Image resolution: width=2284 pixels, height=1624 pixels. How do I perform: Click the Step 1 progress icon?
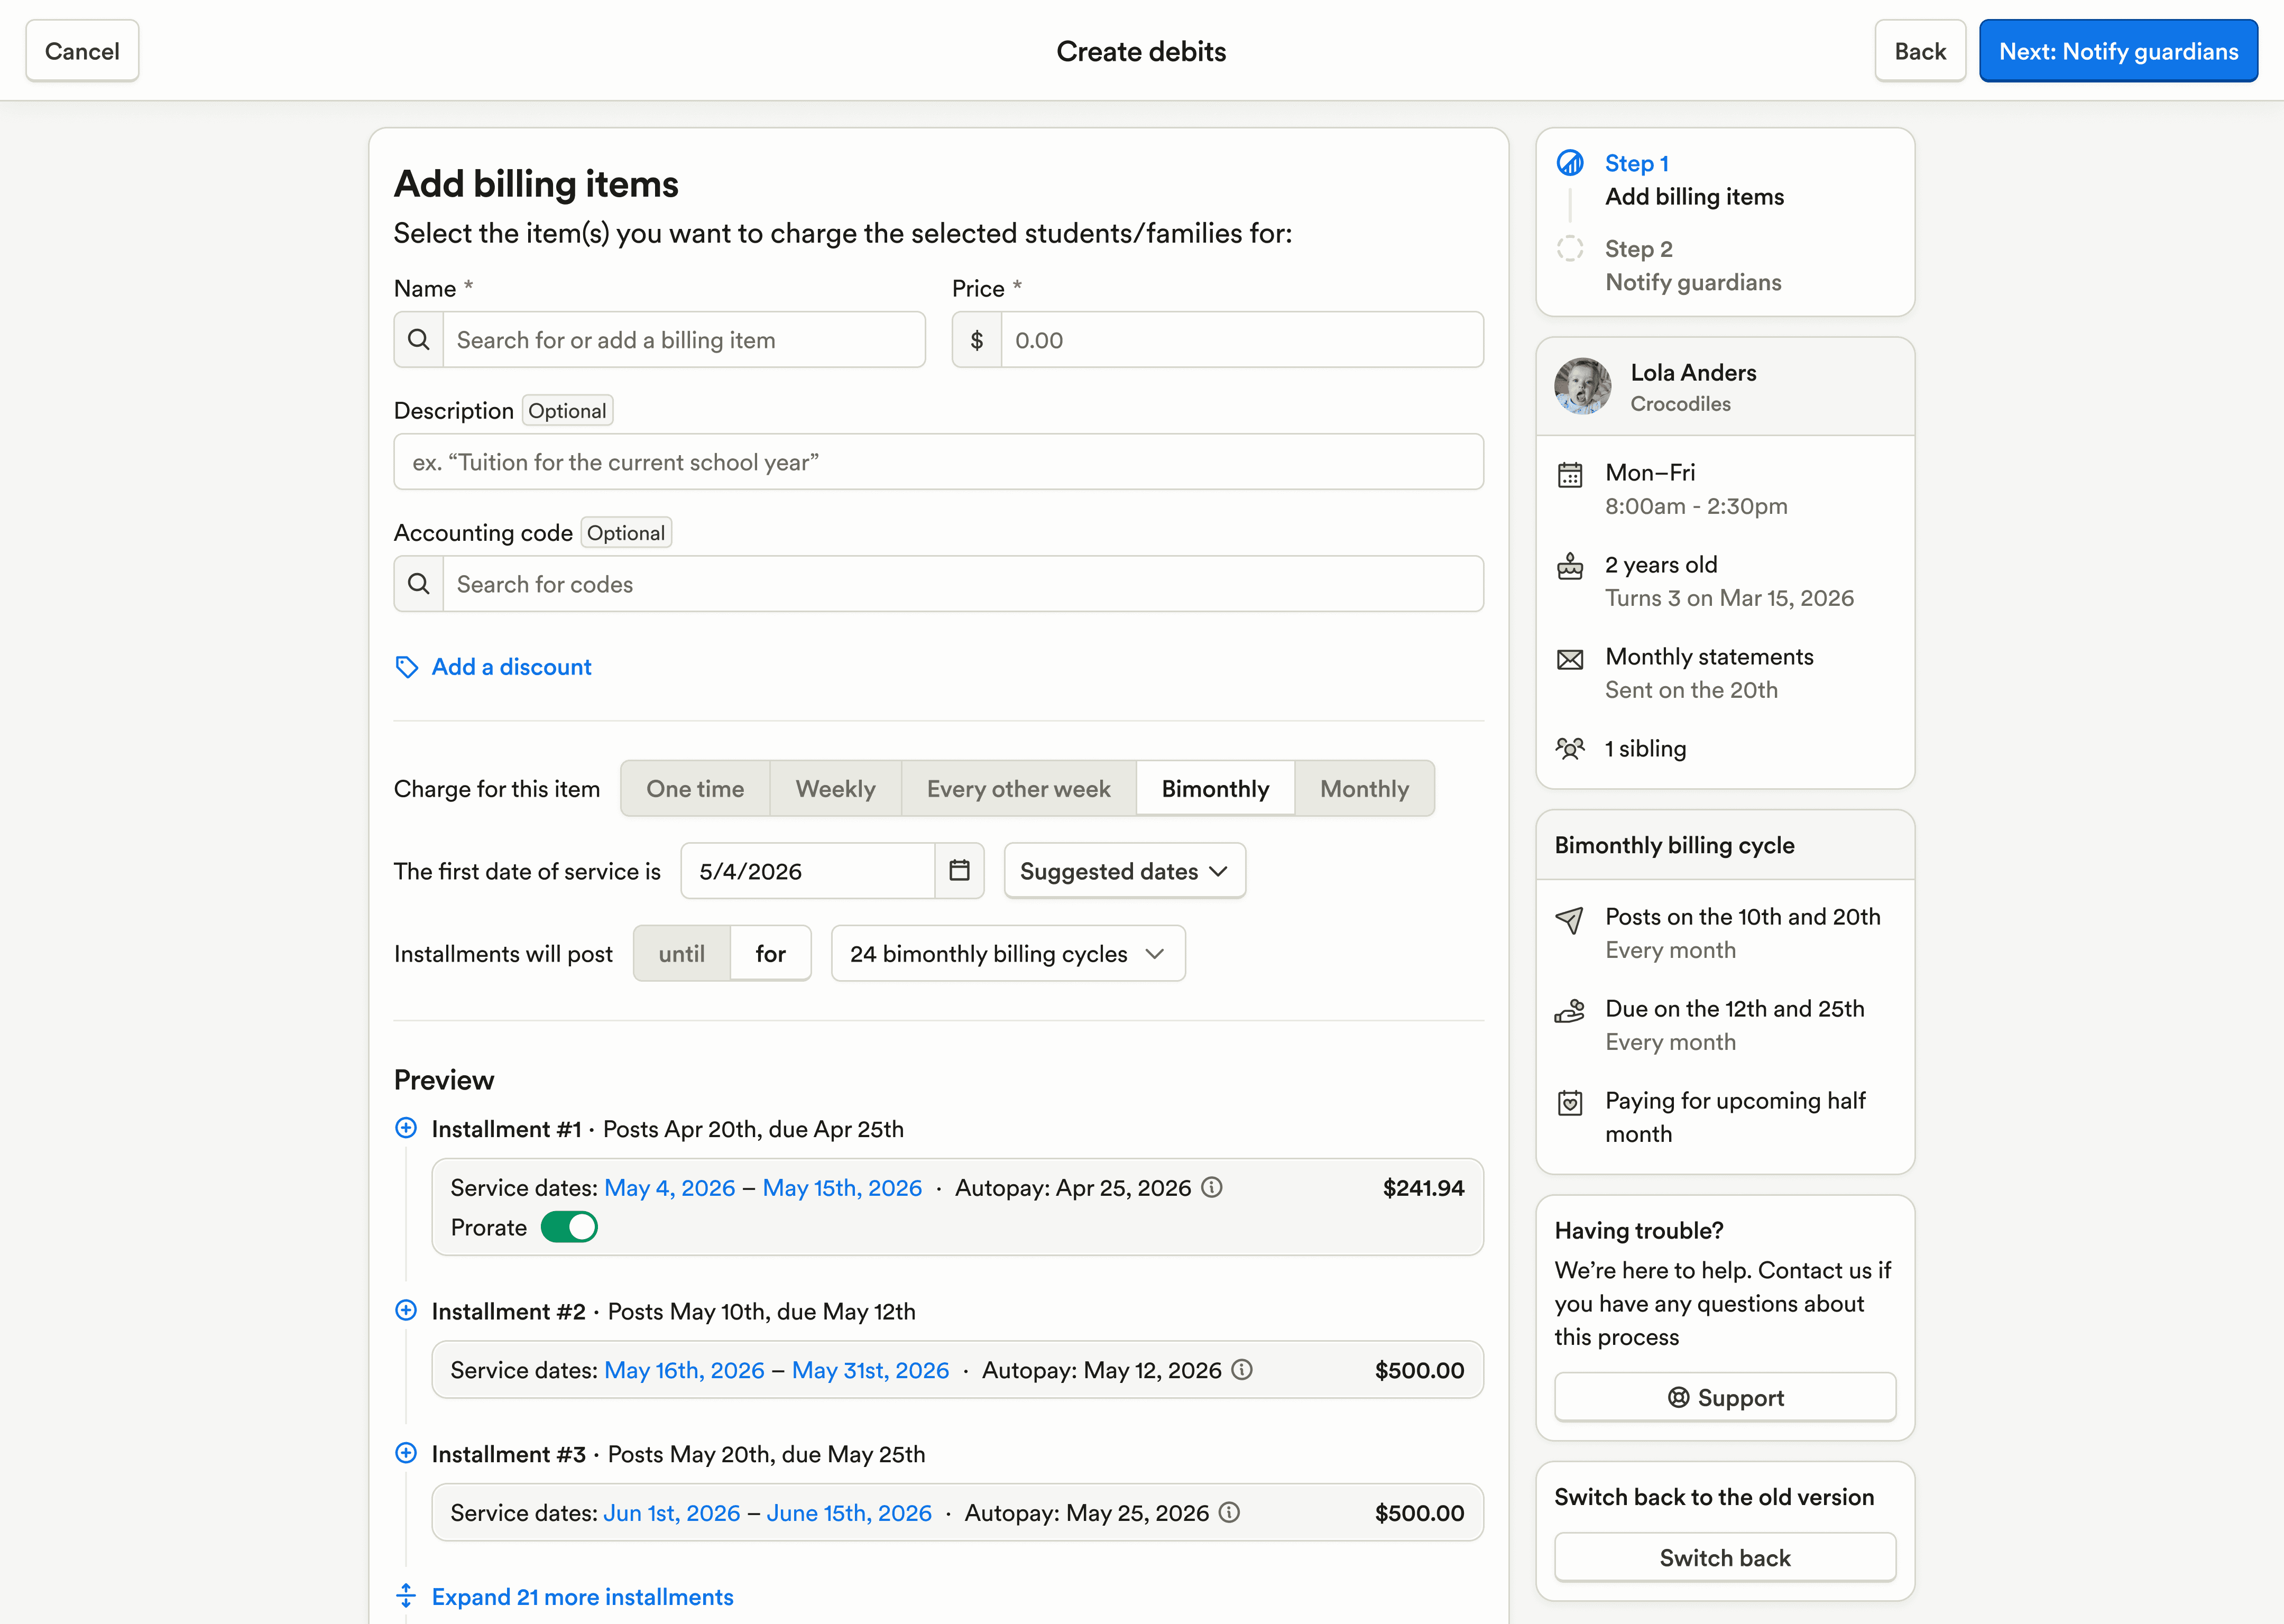pyautogui.click(x=1570, y=162)
